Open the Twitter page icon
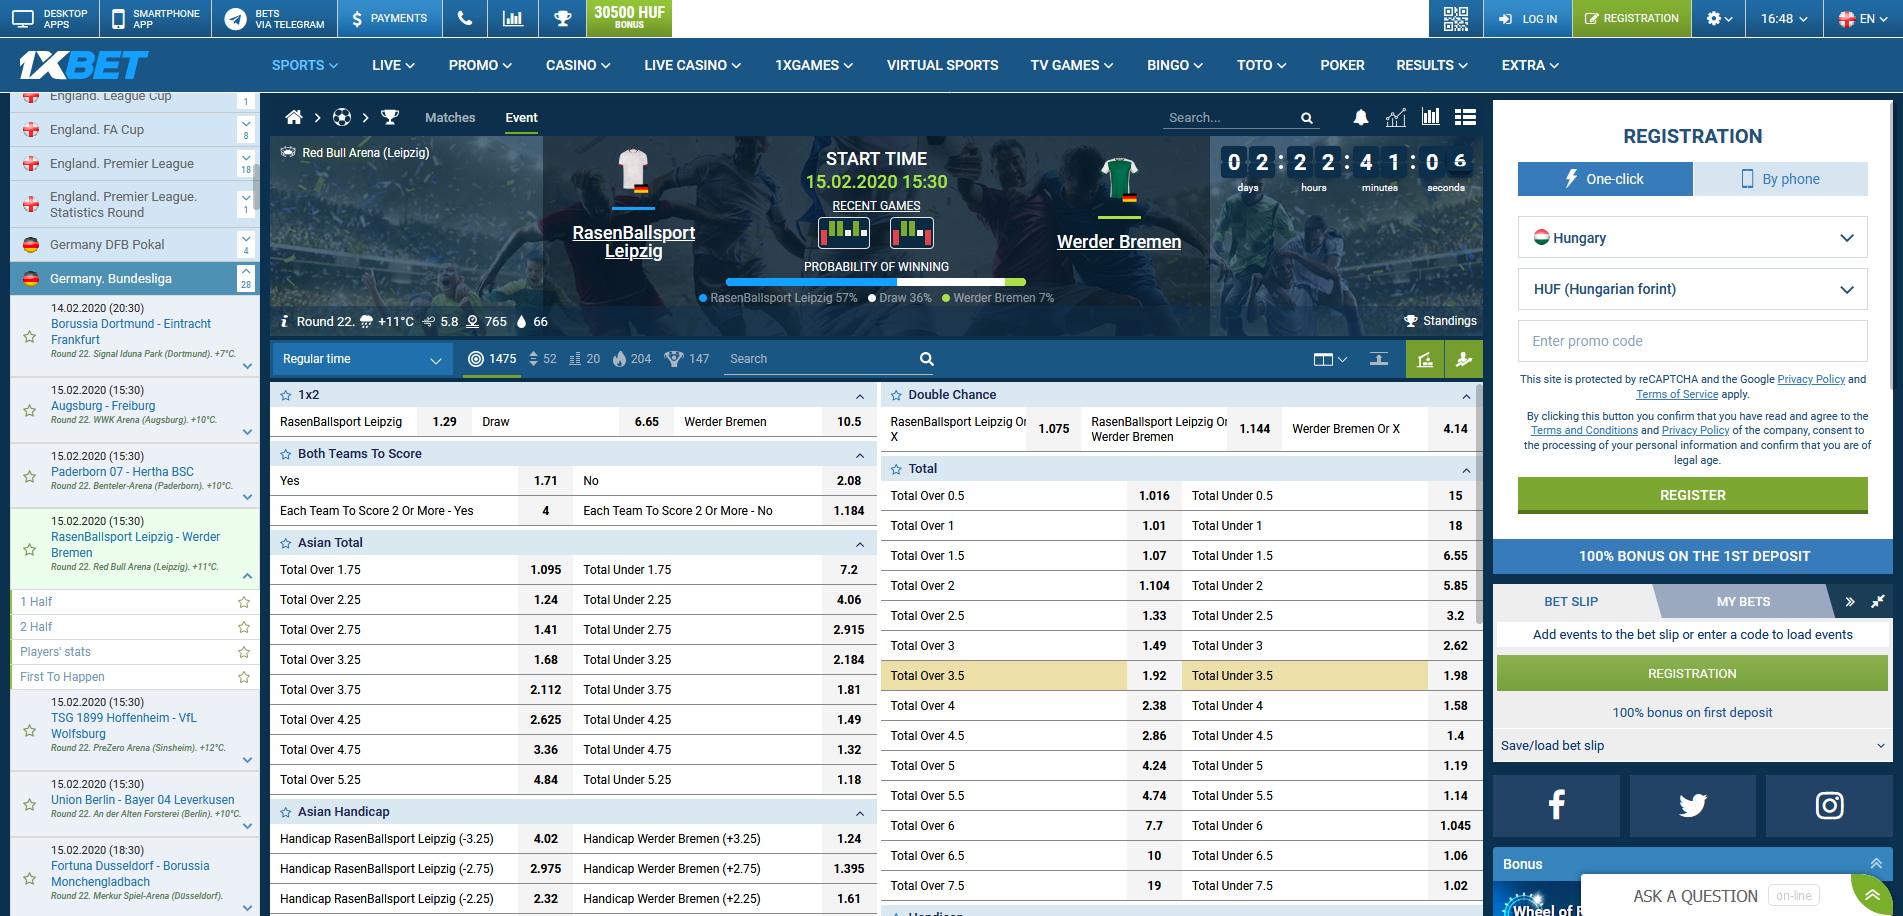Viewport: 1903px width, 916px height. [1692, 805]
